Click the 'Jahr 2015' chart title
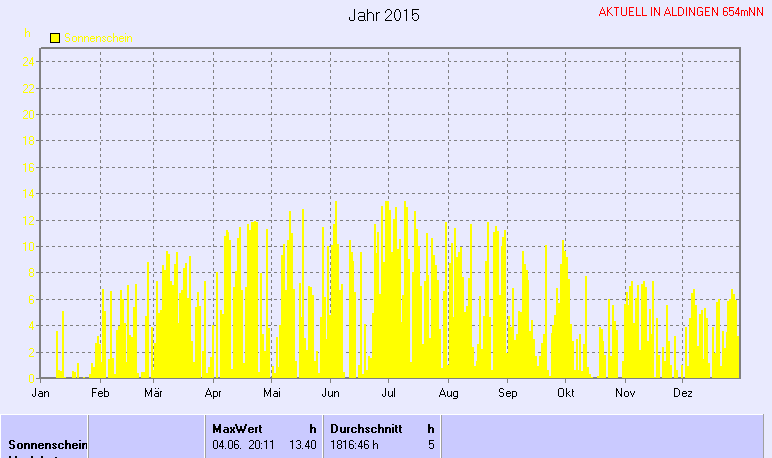Image resolution: width=772 pixels, height=458 pixels. pos(384,16)
